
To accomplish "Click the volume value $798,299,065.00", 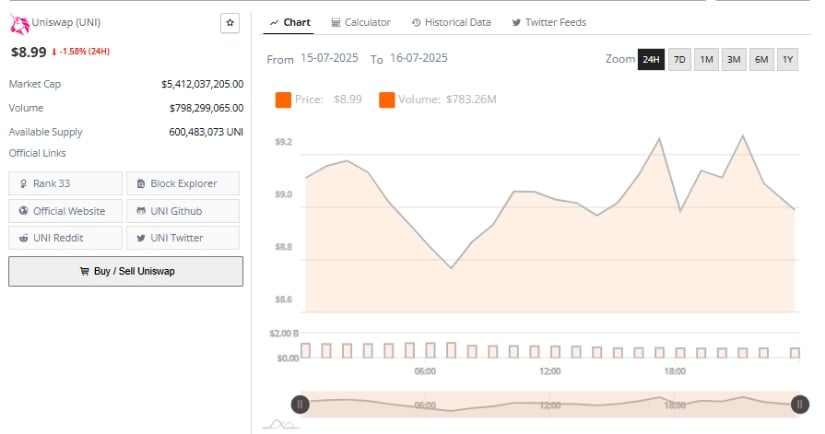I will click(x=206, y=108).
